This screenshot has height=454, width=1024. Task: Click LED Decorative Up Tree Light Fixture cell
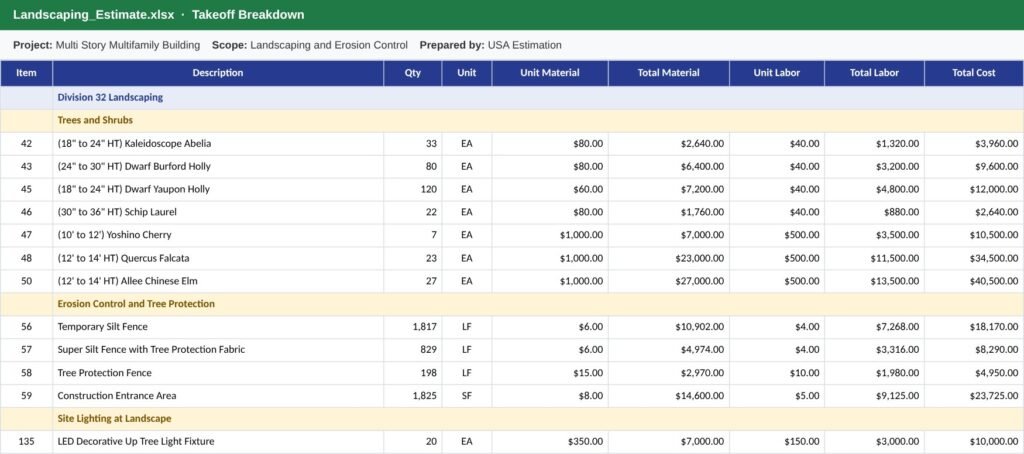click(218, 442)
